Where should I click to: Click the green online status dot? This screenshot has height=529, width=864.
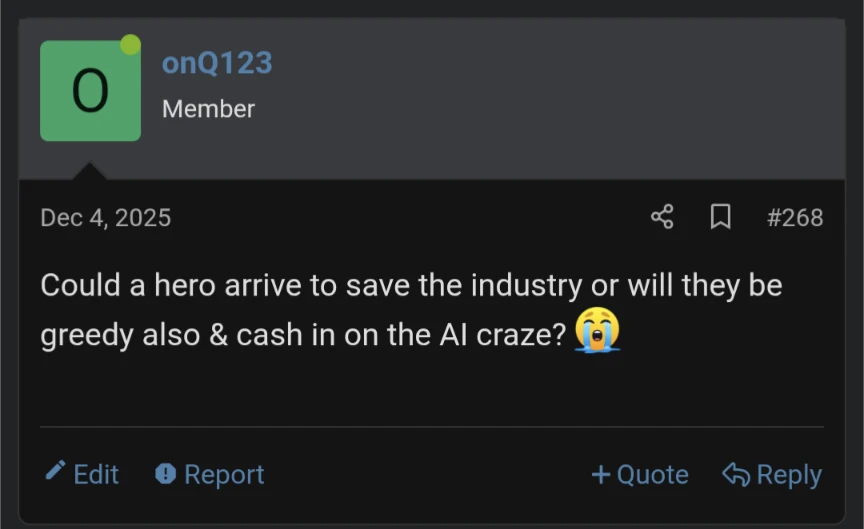point(130,44)
